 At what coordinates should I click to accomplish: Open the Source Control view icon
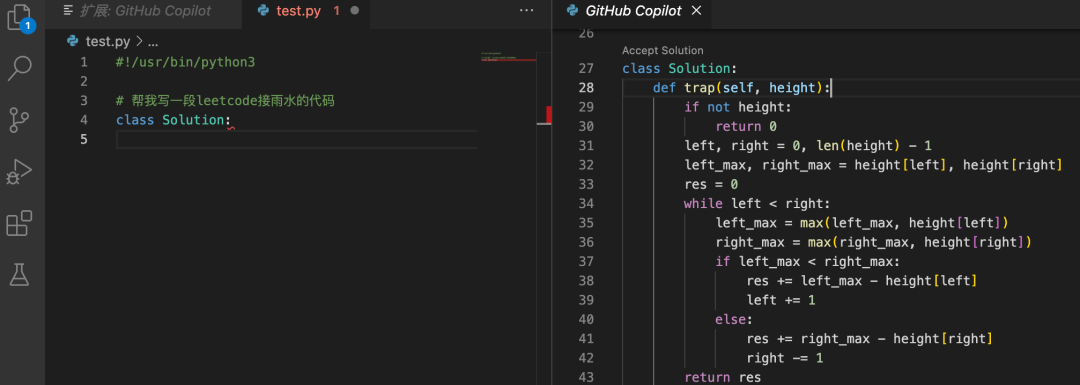pos(20,119)
